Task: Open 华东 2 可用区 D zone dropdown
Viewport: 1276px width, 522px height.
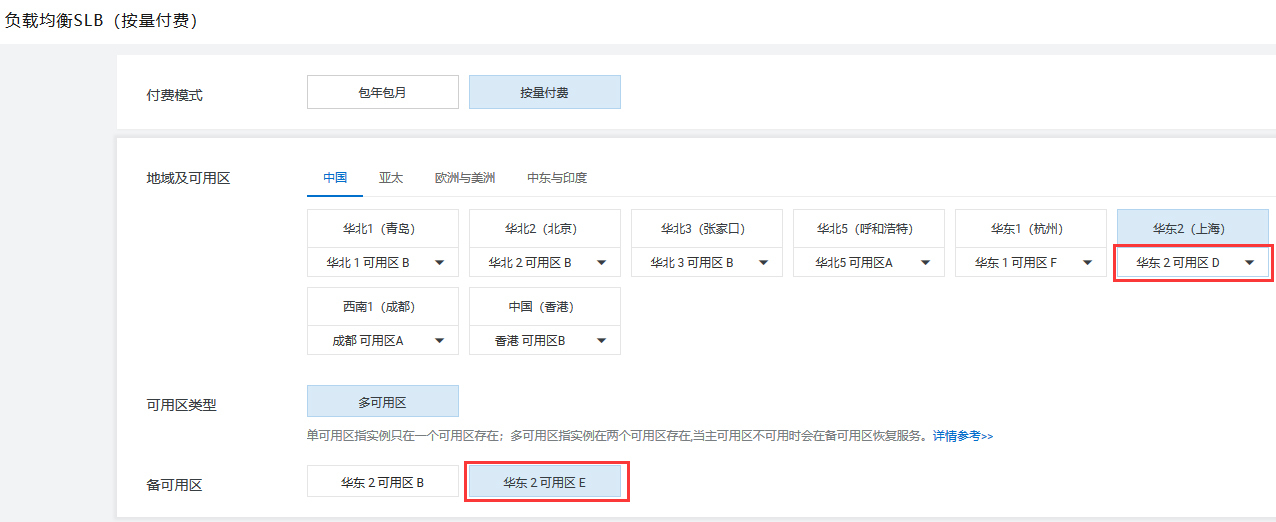Action: 1192,263
